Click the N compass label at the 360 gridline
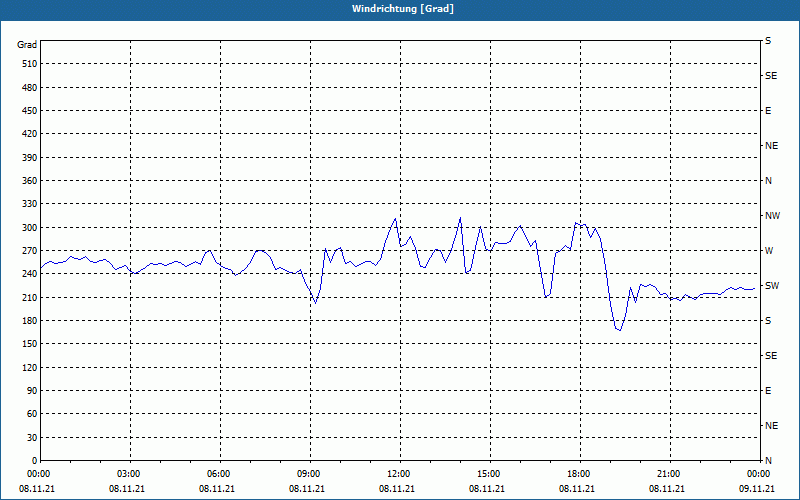This screenshot has width=800, height=500. click(768, 181)
